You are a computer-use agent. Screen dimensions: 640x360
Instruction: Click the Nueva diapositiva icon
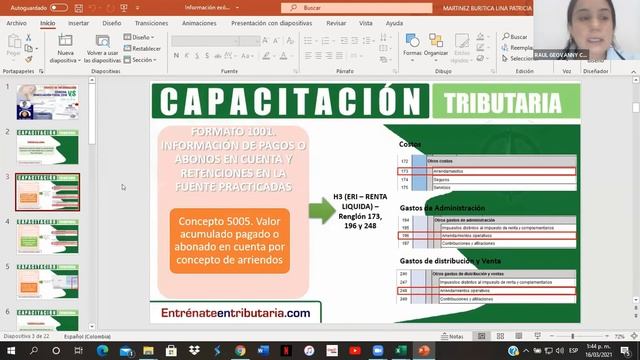(65, 41)
